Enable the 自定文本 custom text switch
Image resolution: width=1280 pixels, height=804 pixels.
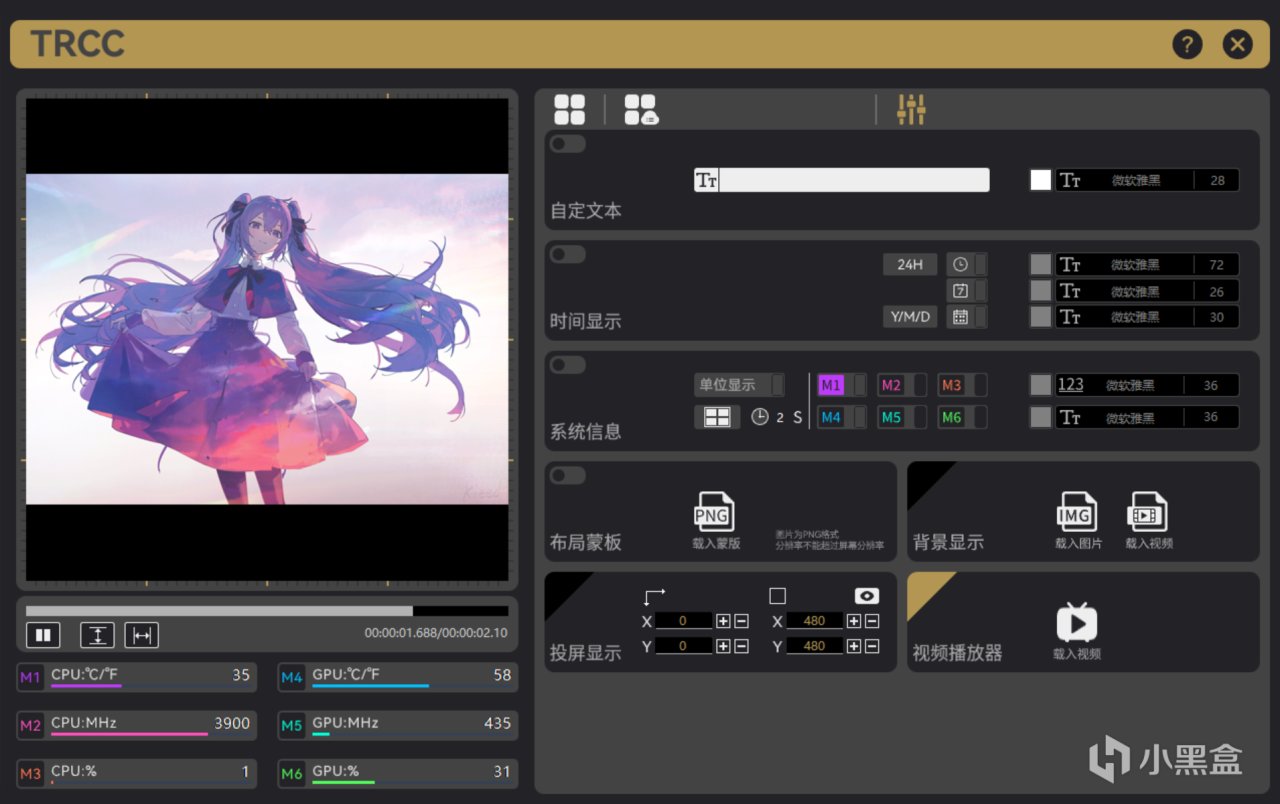click(x=568, y=144)
